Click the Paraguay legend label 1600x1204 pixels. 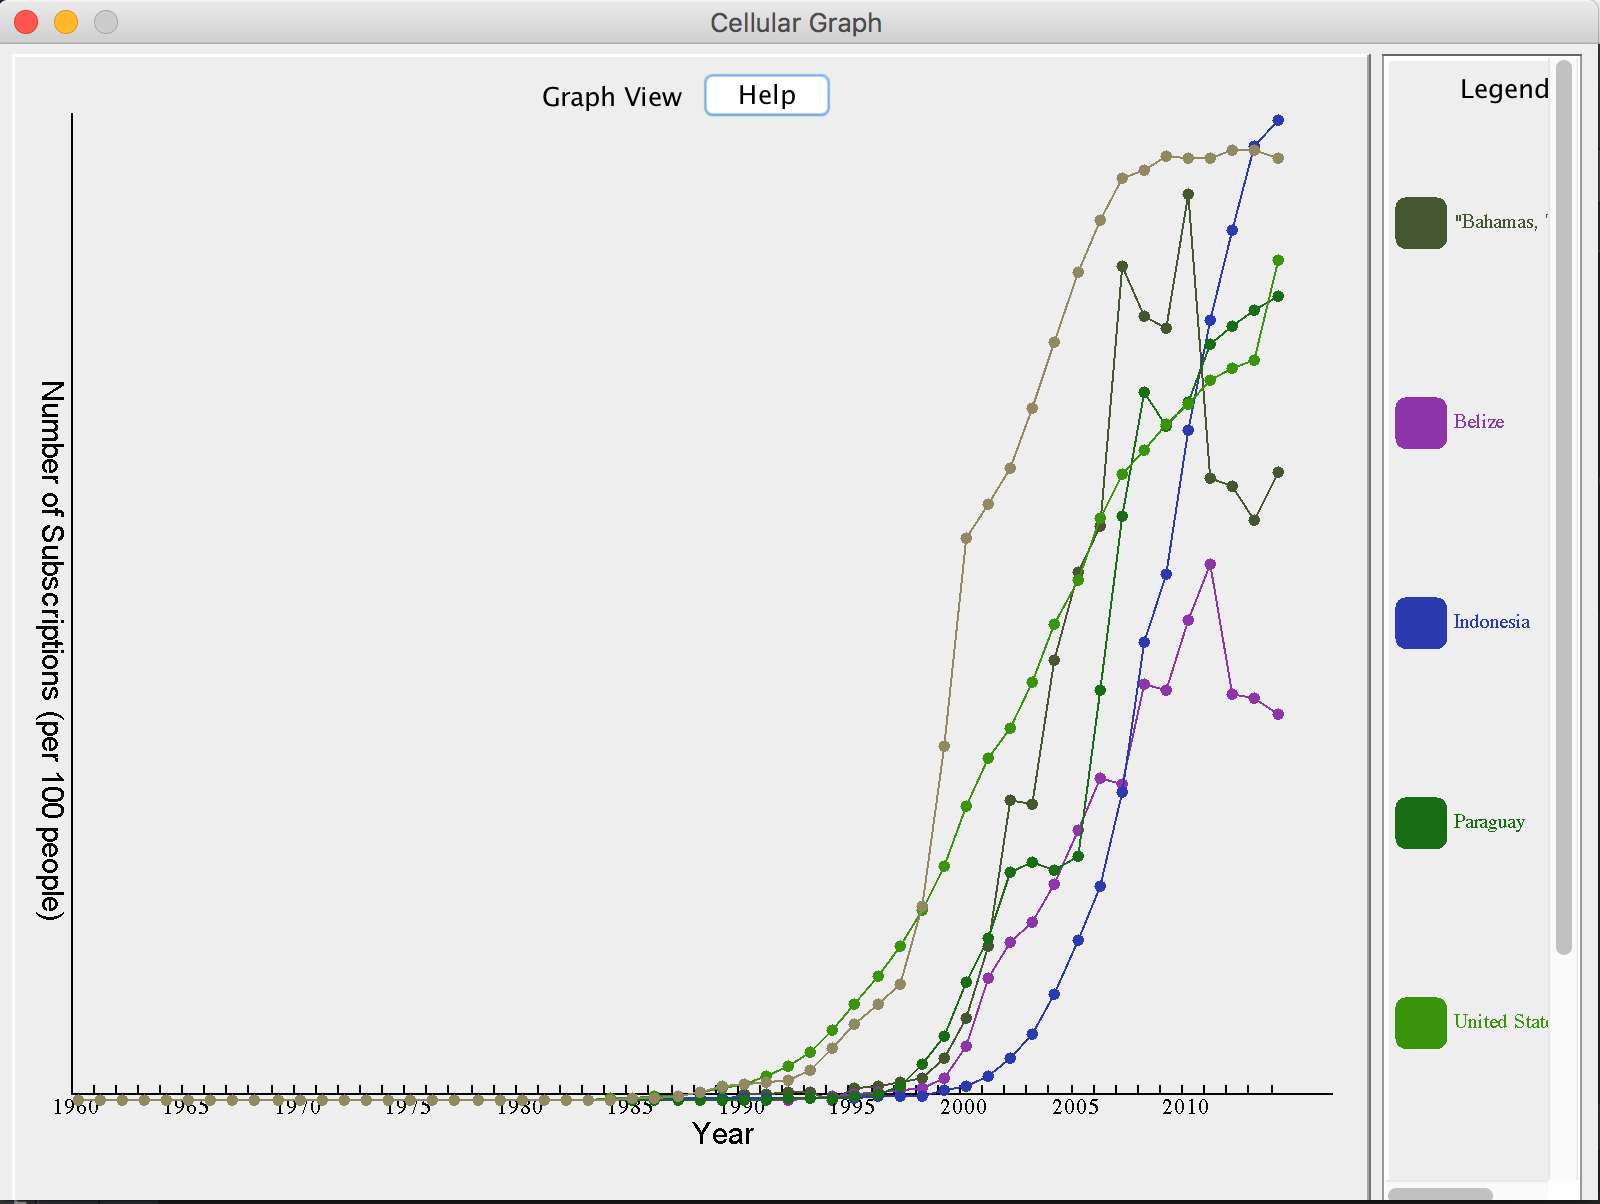[x=1489, y=822]
